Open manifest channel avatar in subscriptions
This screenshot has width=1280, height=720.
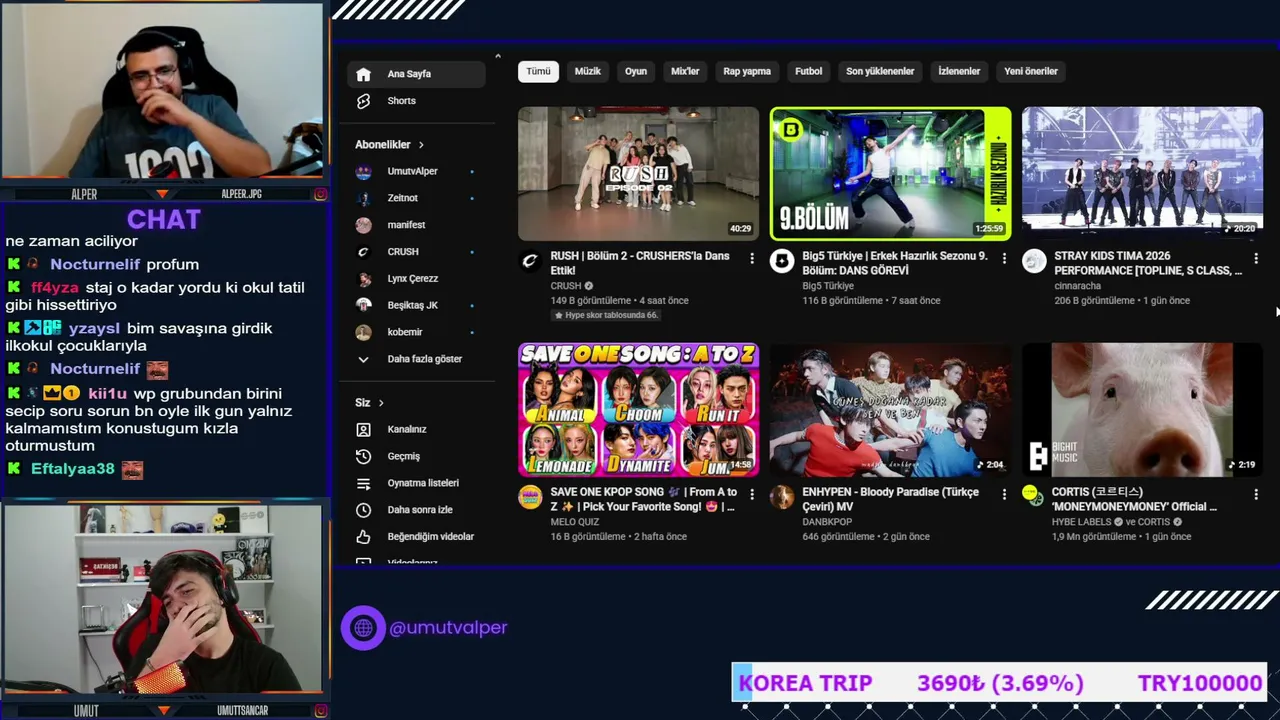coord(364,225)
